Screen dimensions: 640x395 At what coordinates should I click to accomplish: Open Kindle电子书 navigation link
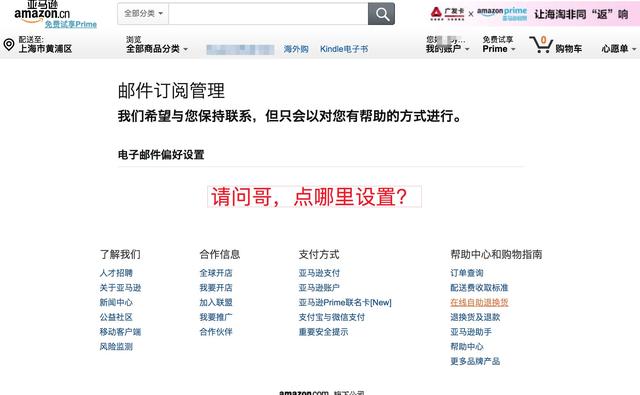(344, 49)
